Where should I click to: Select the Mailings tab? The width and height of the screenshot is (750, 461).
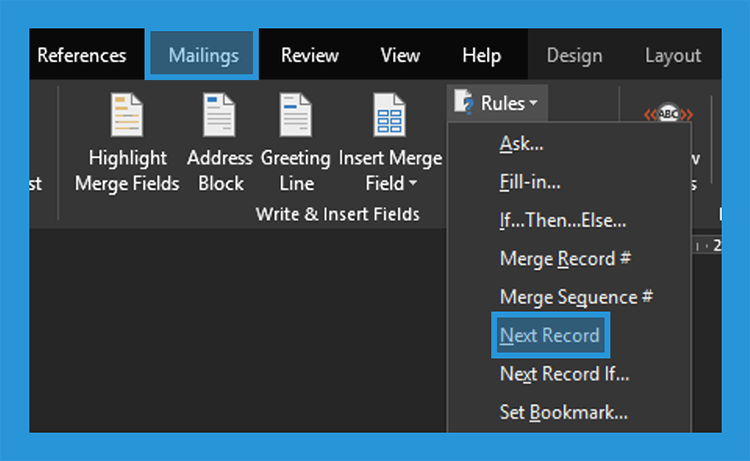coord(203,55)
